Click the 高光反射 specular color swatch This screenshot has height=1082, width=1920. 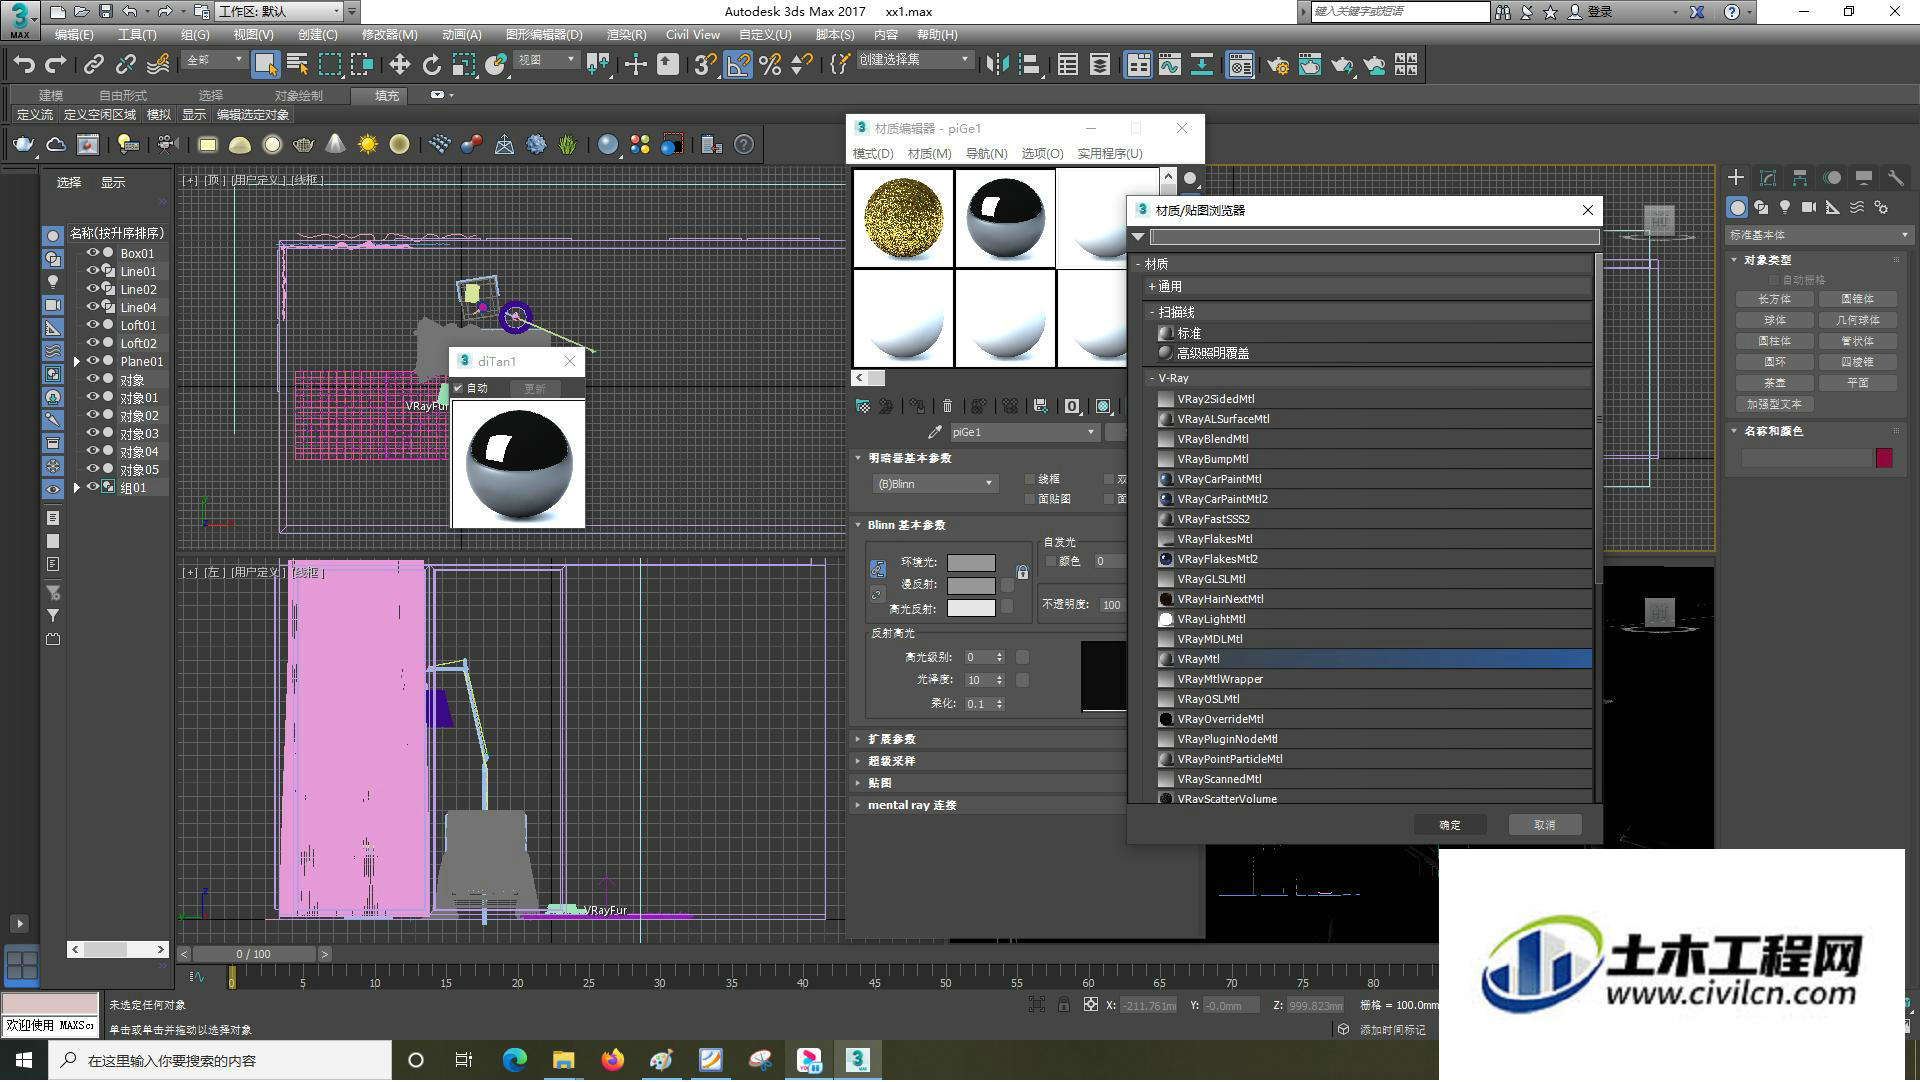point(971,608)
